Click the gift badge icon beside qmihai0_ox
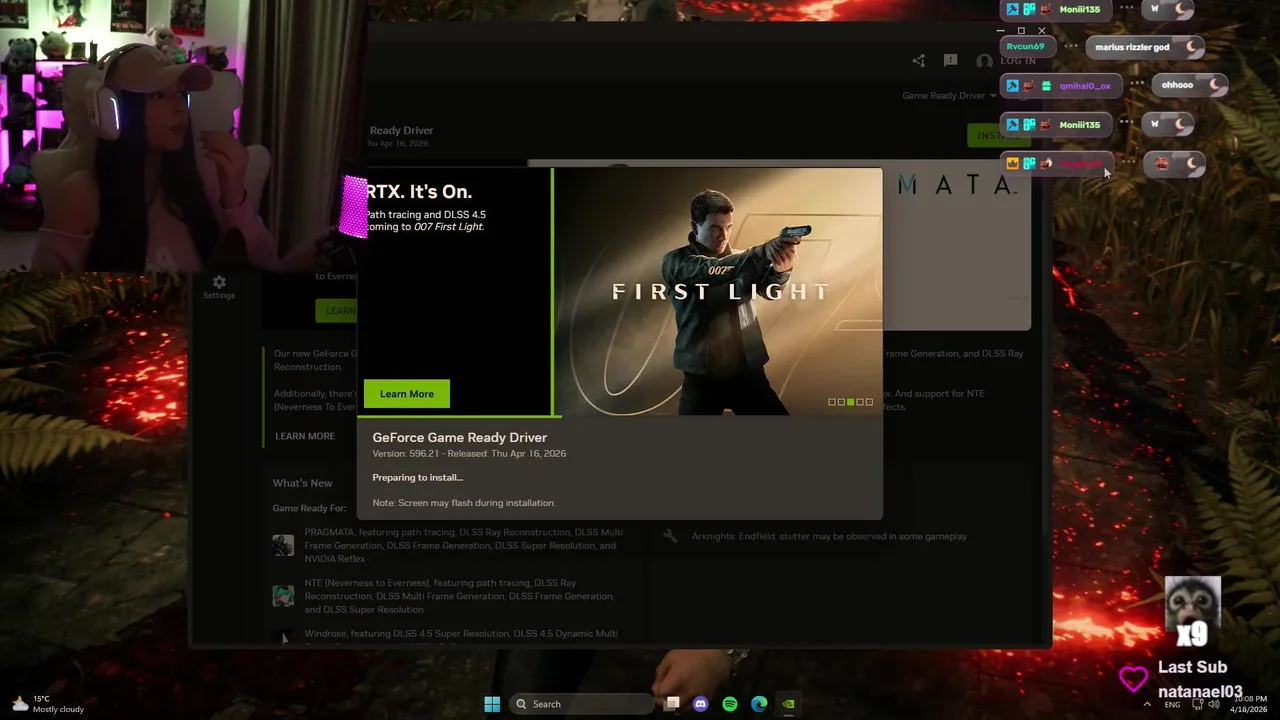1280x720 pixels. click(x=1046, y=86)
